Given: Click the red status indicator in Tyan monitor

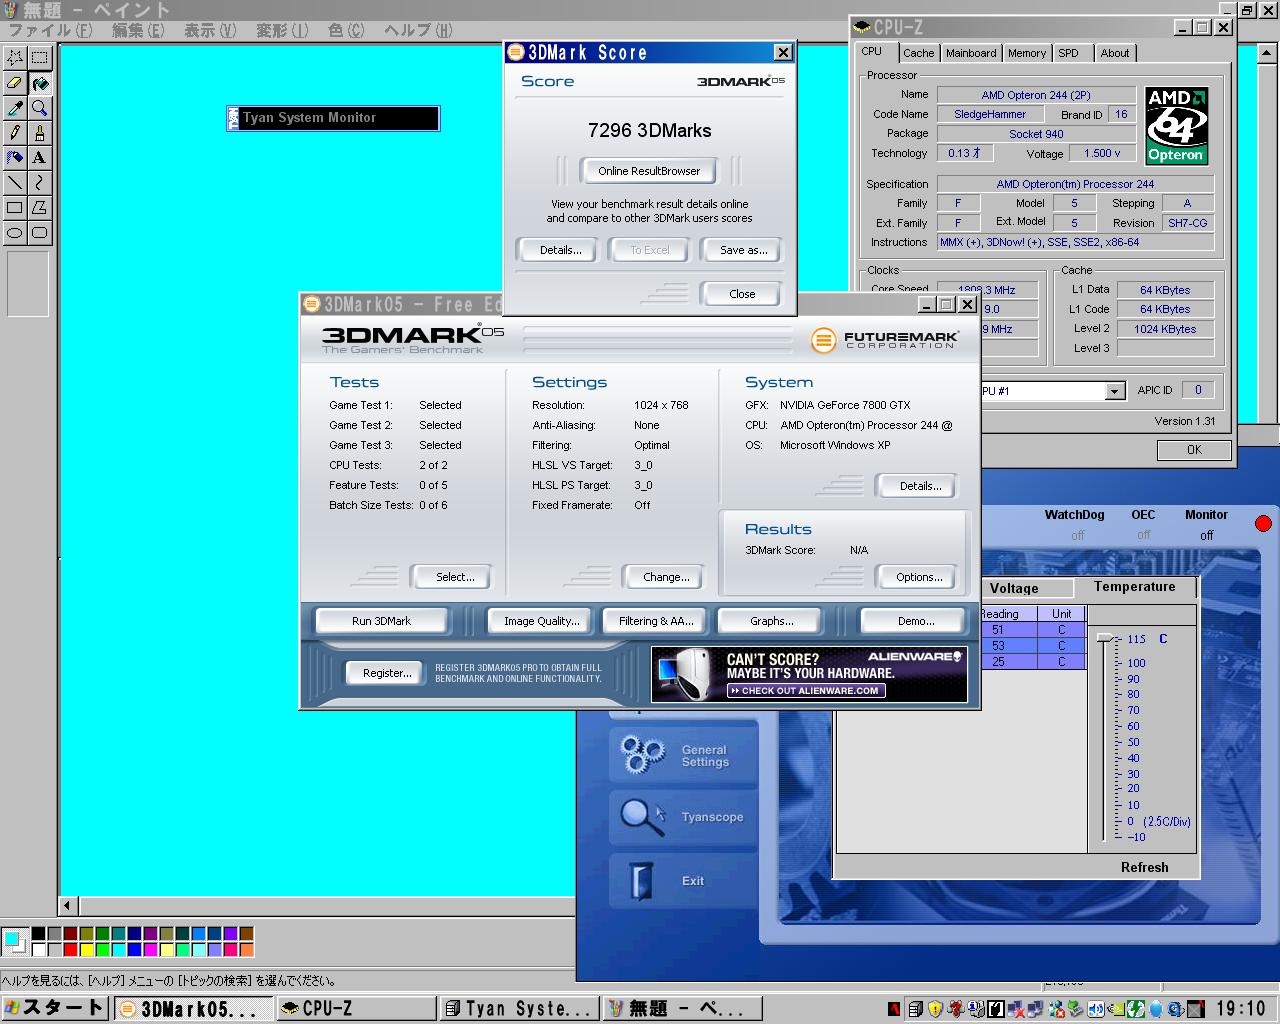Looking at the screenshot, I should [1263, 523].
